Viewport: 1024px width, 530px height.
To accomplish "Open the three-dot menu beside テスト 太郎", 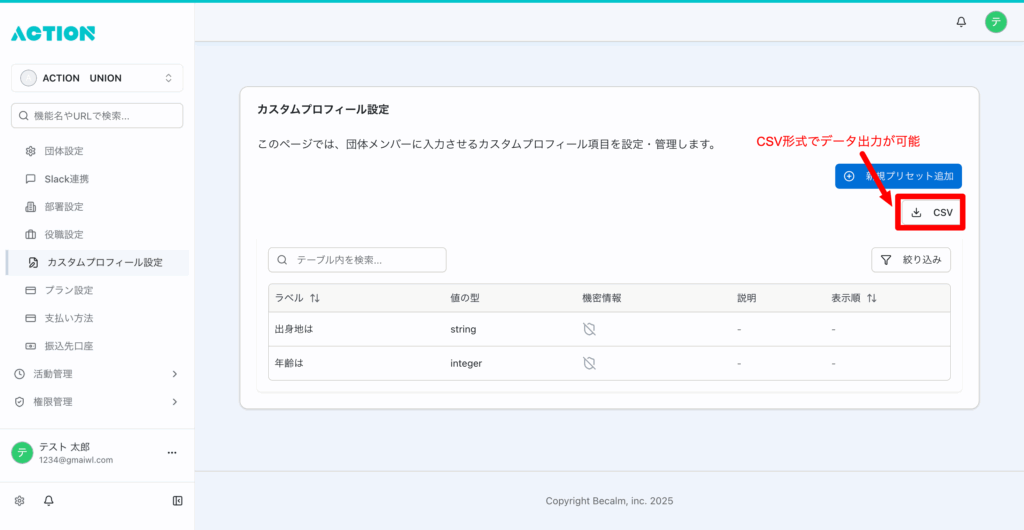I will point(171,453).
